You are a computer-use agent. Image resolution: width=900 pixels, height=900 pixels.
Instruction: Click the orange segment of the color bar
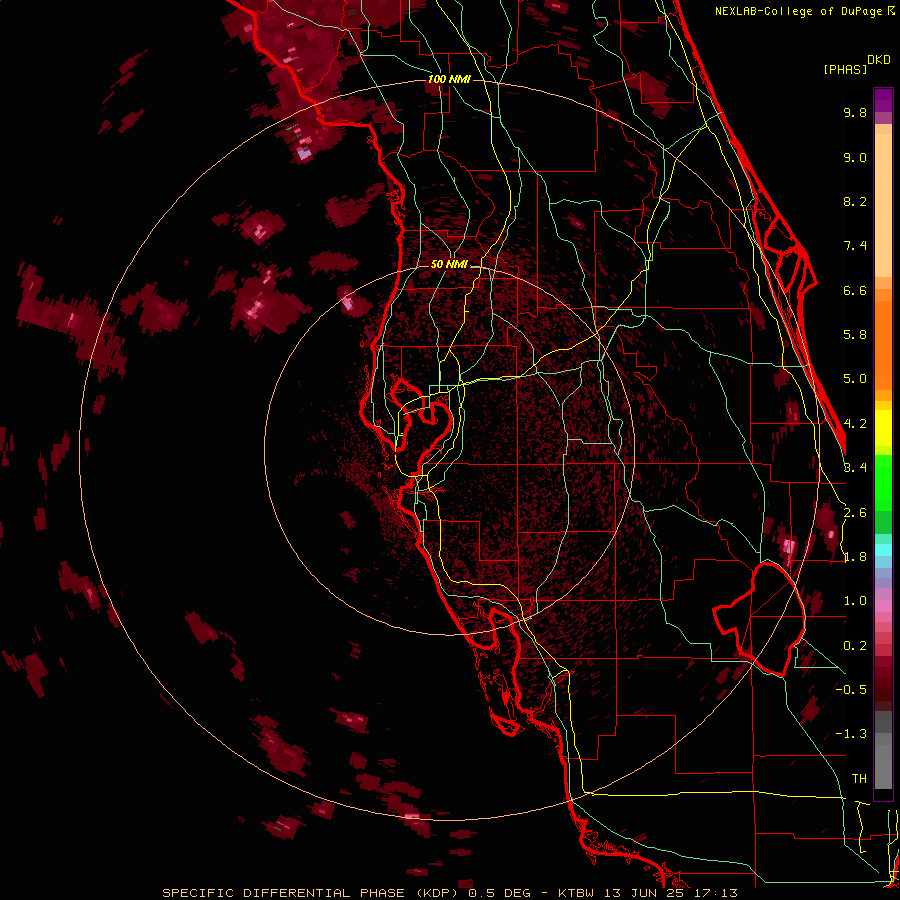[x=883, y=345]
